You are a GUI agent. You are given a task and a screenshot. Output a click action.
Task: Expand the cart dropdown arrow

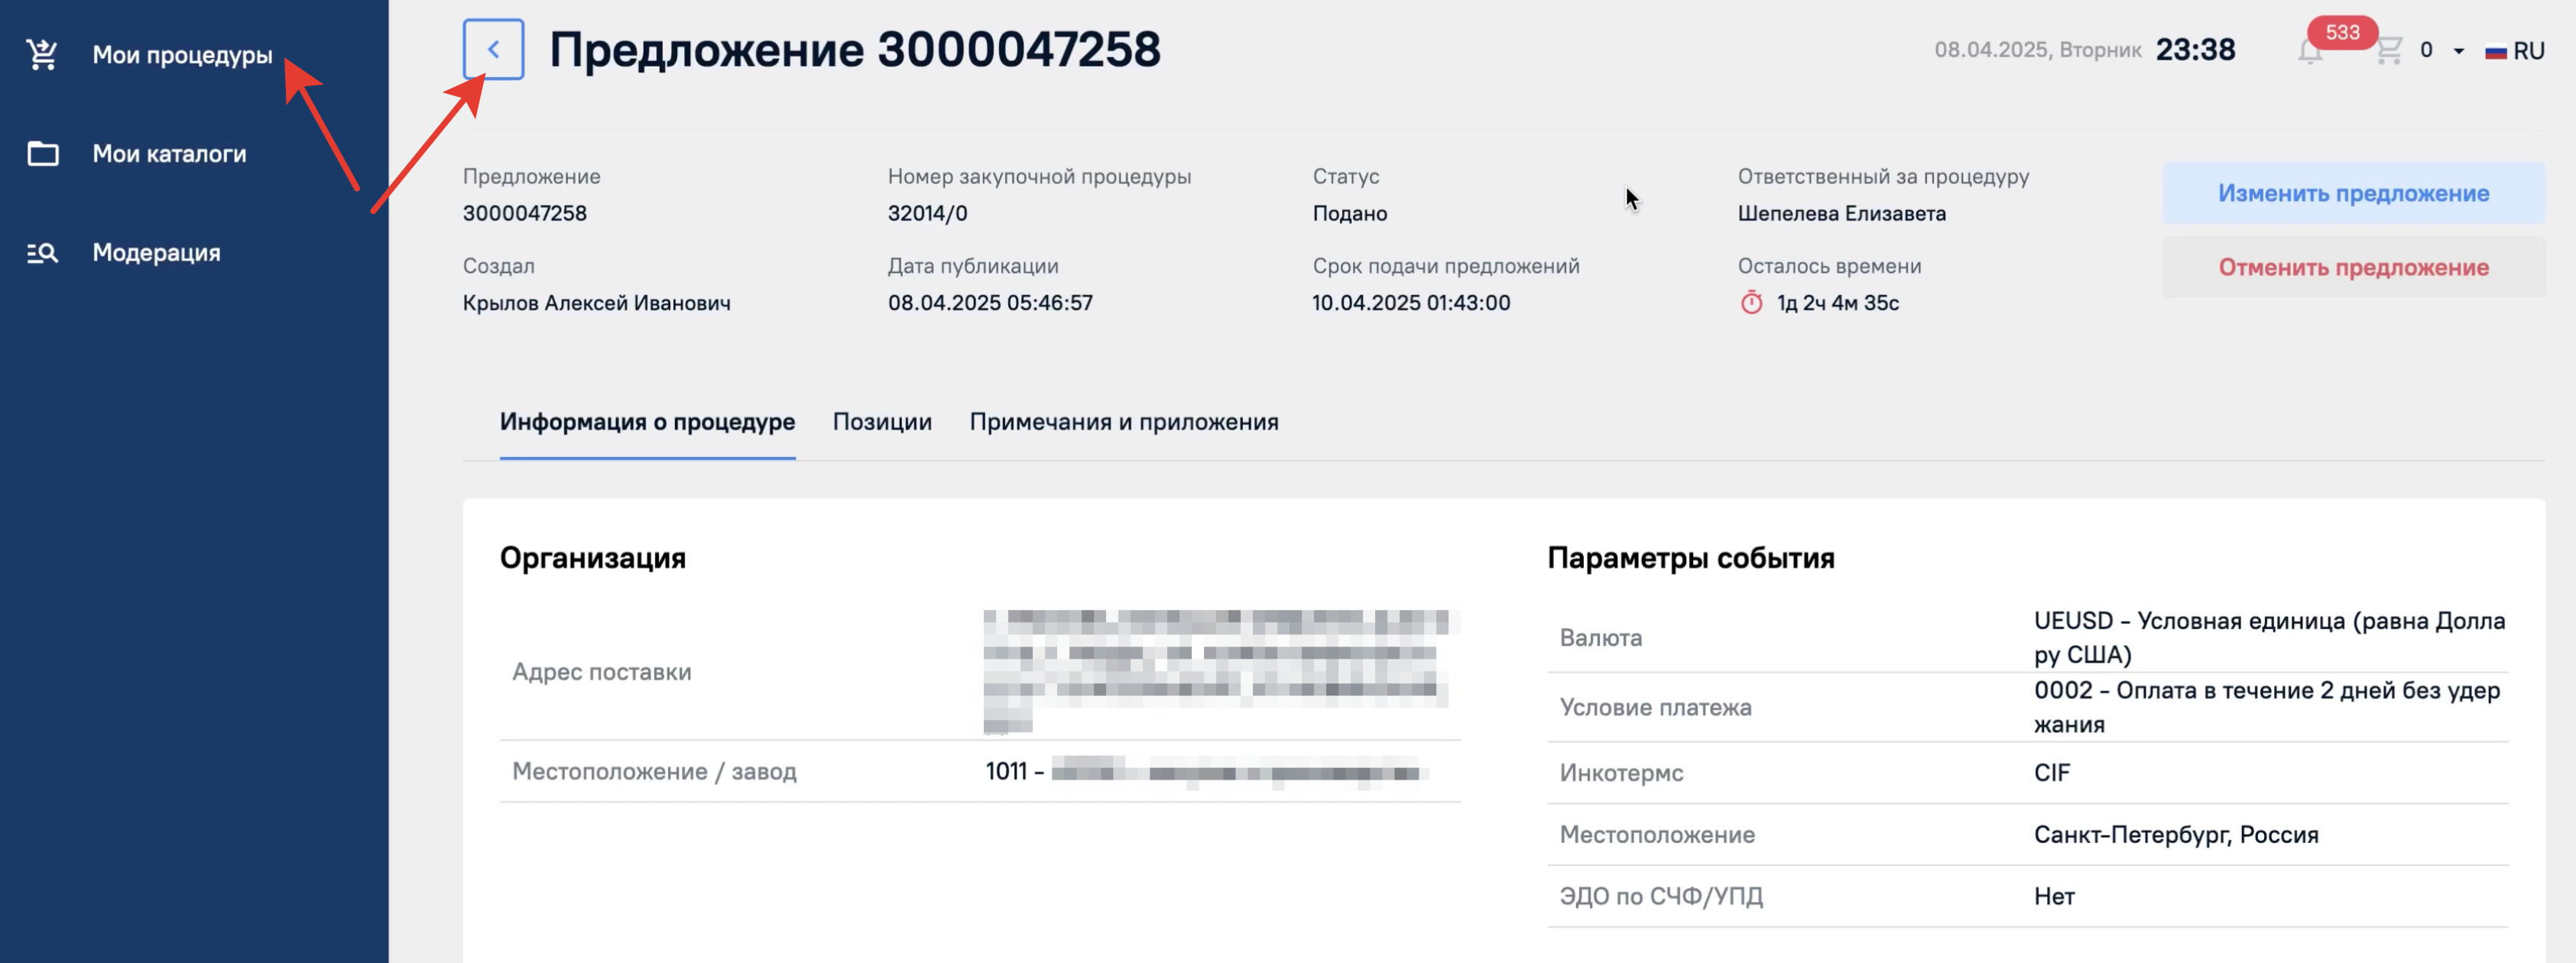(x=2458, y=51)
